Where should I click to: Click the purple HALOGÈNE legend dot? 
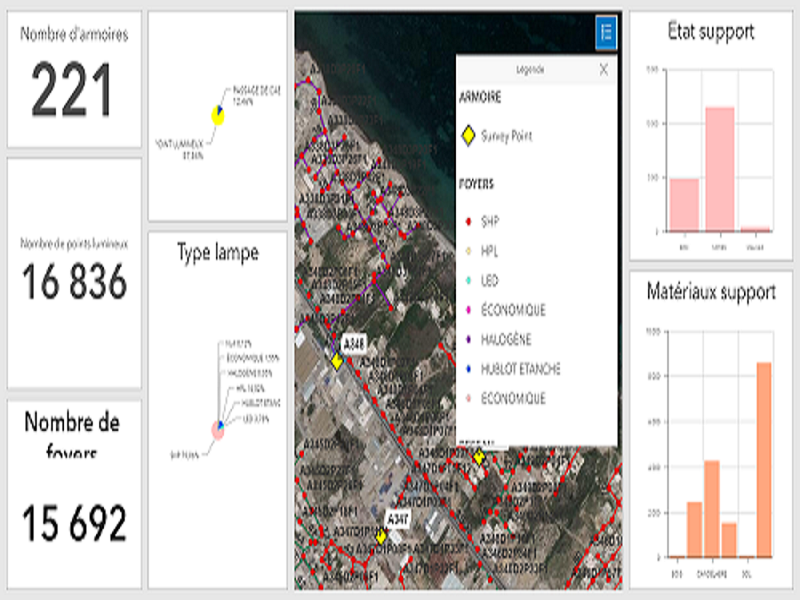pyautogui.click(x=467, y=340)
